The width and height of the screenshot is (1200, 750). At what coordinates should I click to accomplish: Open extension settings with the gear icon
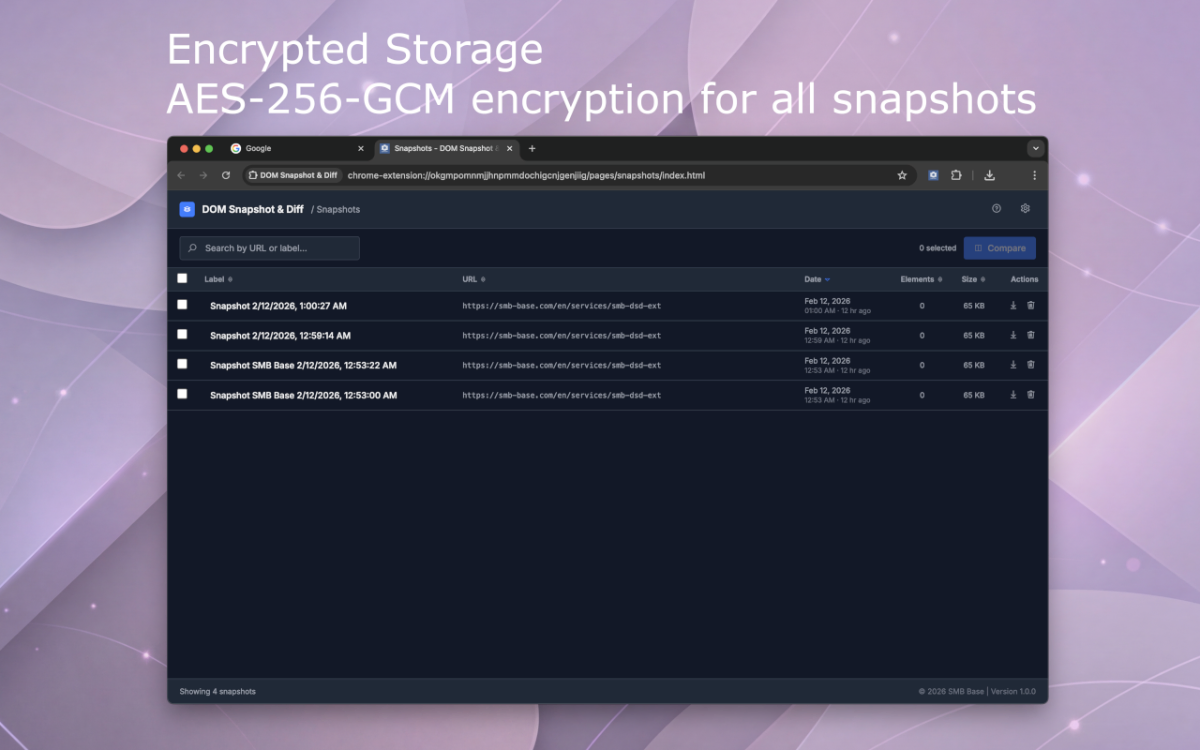pyautogui.click(x=1024, y=208)
